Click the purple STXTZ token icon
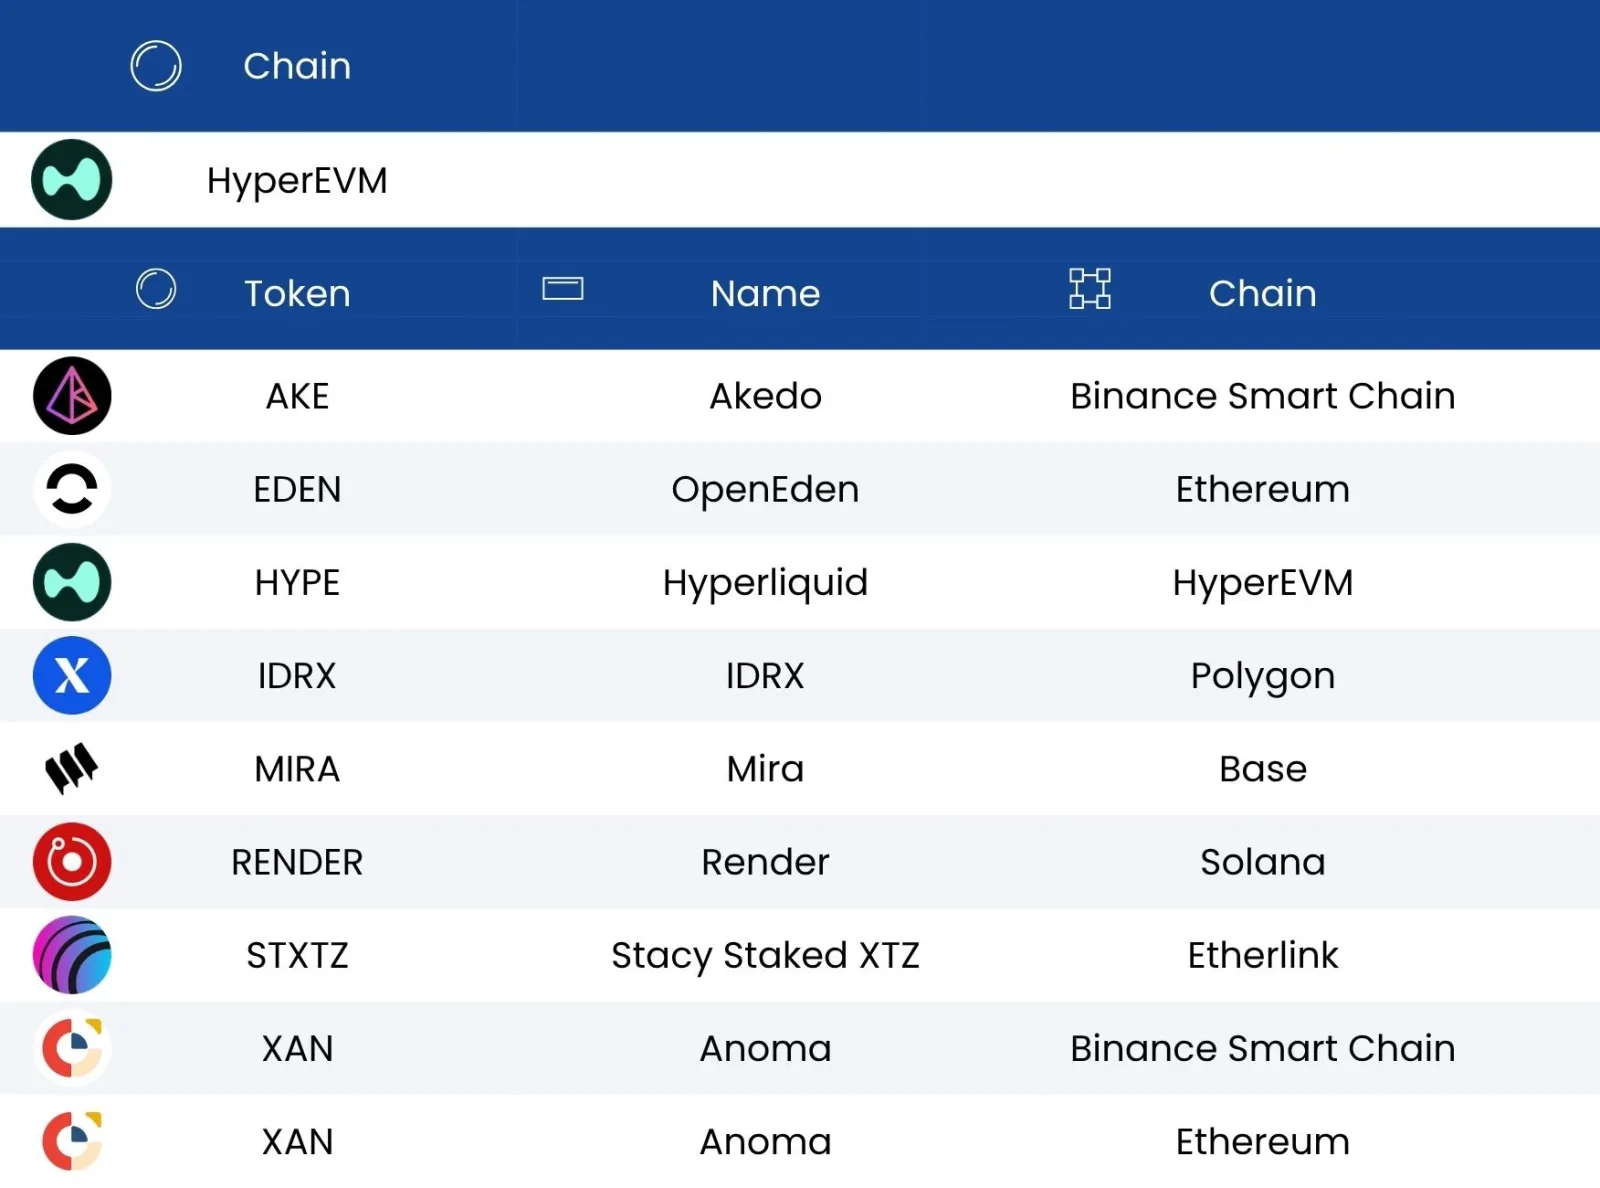Viewport: 1600px width, 1188px height. [x=72, y=955]
